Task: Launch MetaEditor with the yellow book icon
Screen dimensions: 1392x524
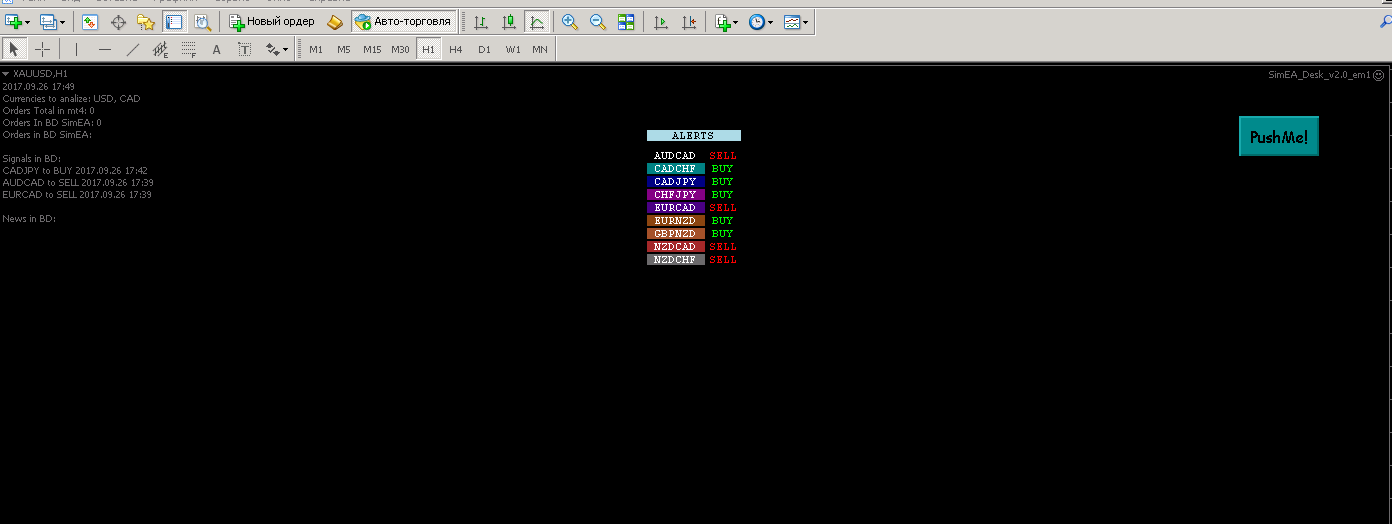Action: point(335,21)
